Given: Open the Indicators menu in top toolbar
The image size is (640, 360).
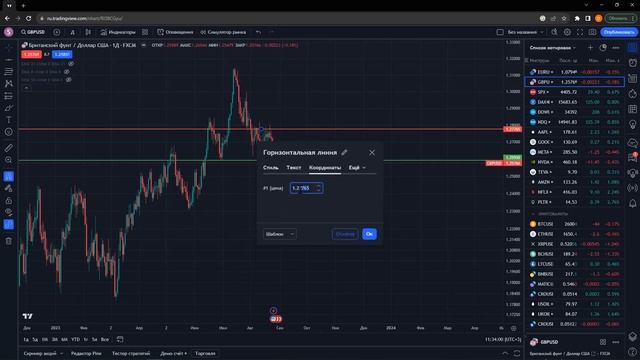Looking at the screenshot, I should tap(118, 32).
